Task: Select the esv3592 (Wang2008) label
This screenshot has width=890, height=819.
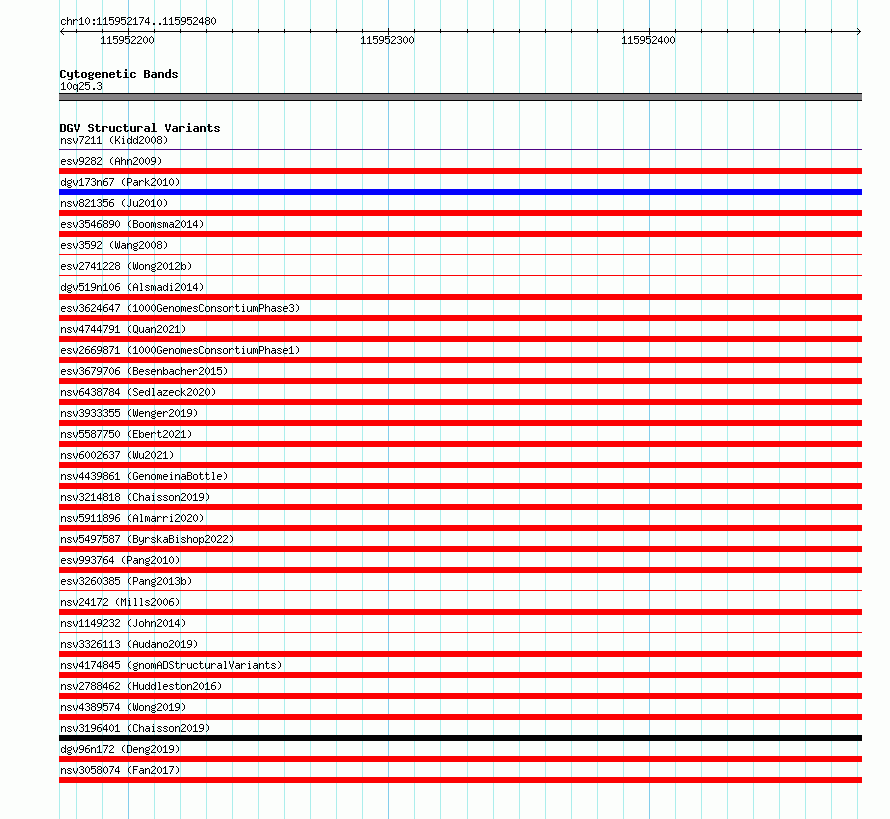Action: 114,245
